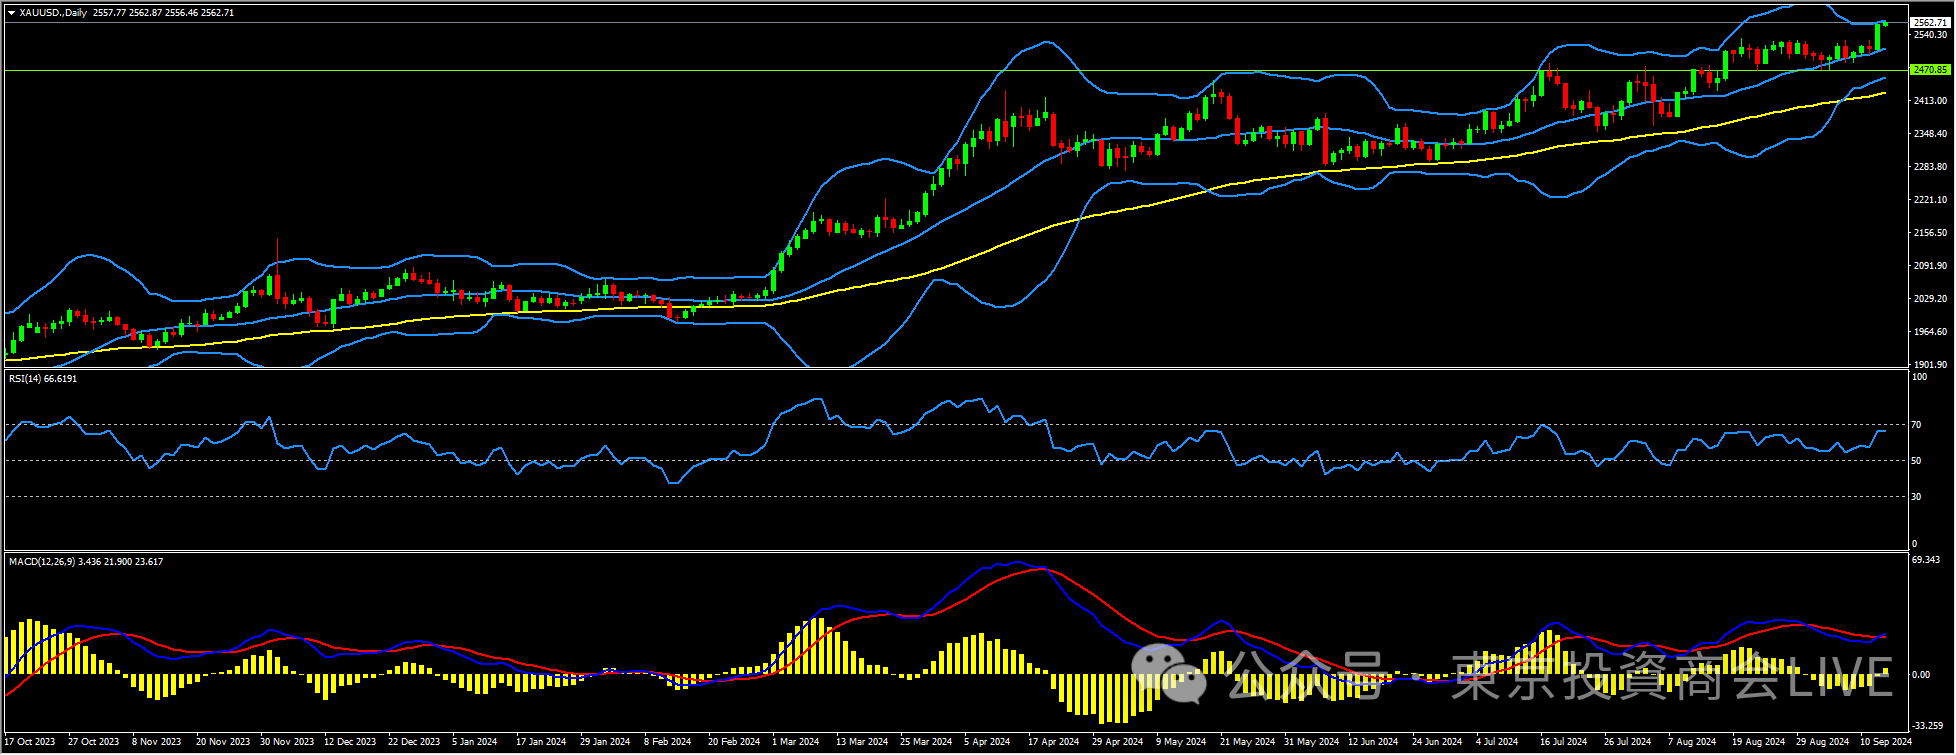The image size is (1956, 755).
Task: Click RSI scale label 70
Action: pos(1916,425)
